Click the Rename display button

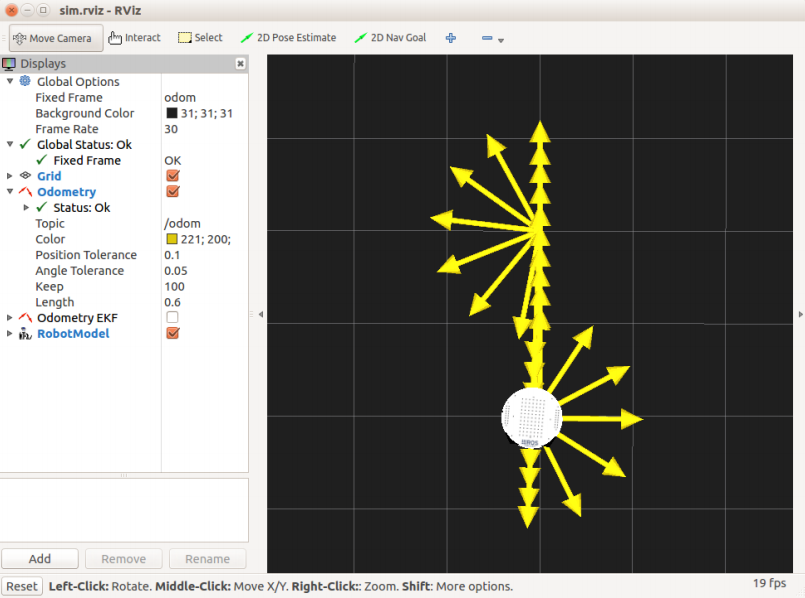pyautogui.click(x=207, y=558)
